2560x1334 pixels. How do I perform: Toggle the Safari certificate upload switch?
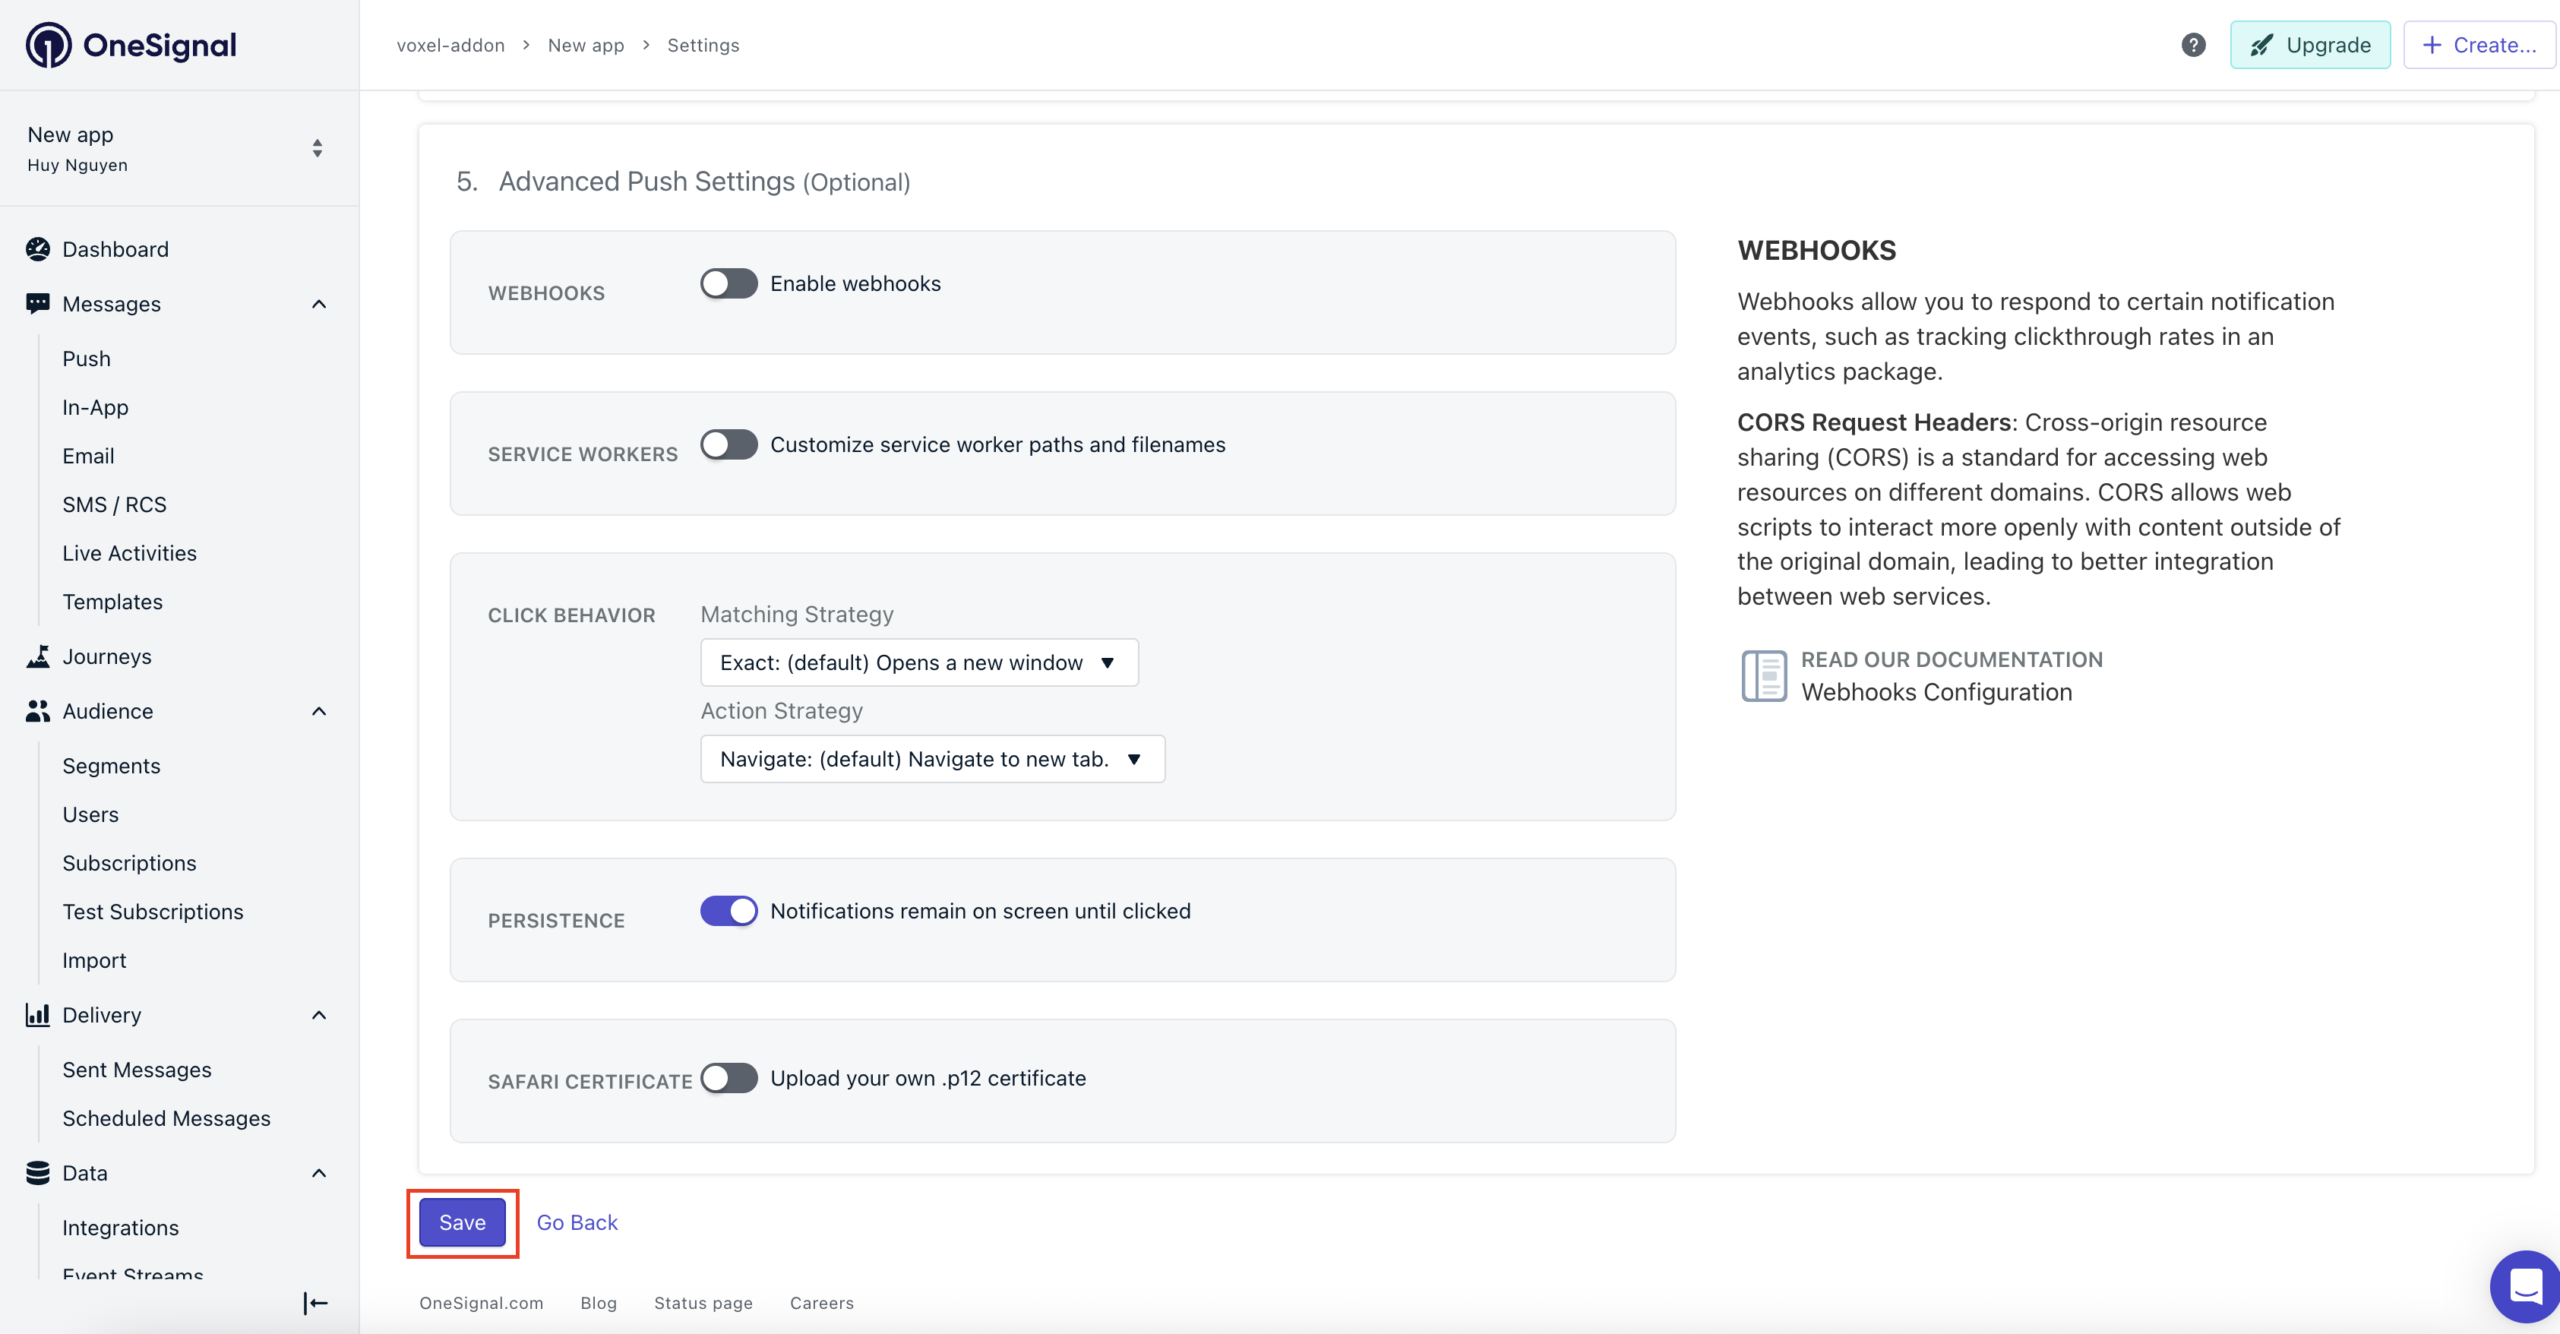point(729,1078)
